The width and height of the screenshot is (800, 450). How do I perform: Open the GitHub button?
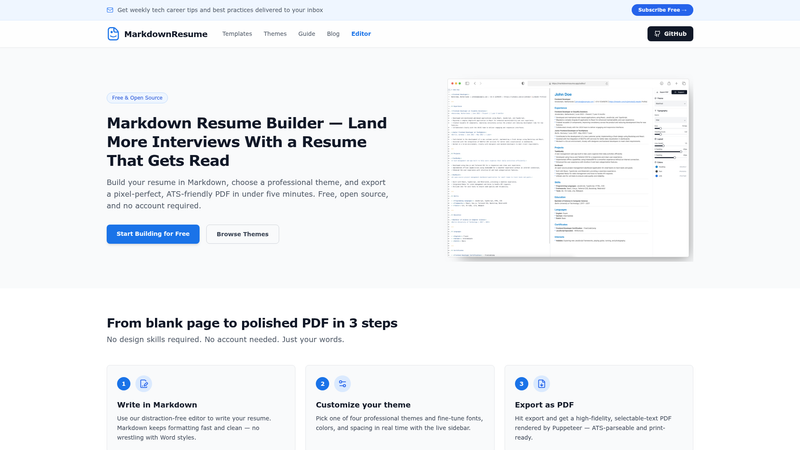670,34
